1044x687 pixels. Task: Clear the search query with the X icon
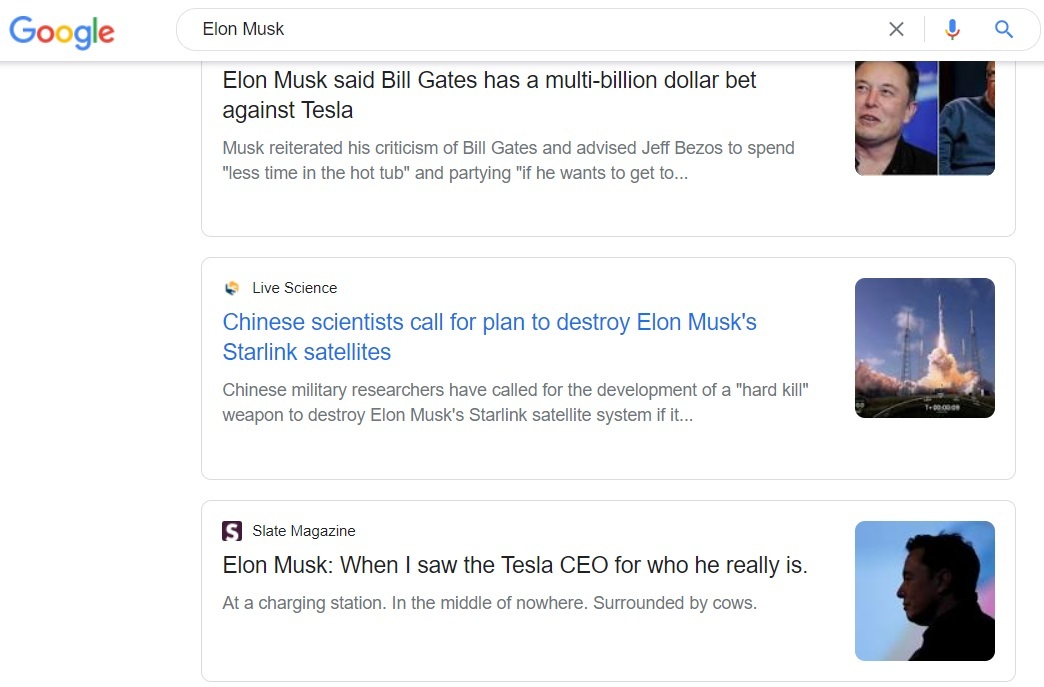coord(897,29)
